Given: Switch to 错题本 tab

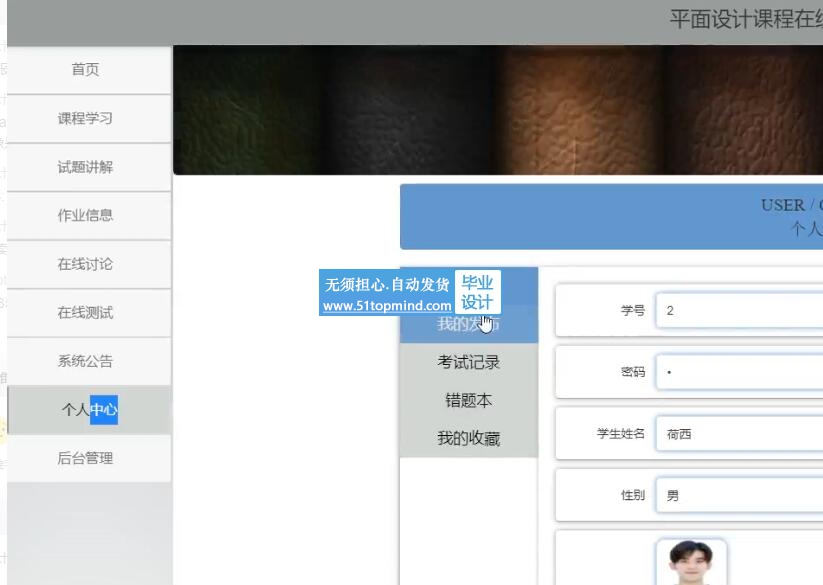Looking at the screenshot, I should pyautogui.click(x=469, y=401).
